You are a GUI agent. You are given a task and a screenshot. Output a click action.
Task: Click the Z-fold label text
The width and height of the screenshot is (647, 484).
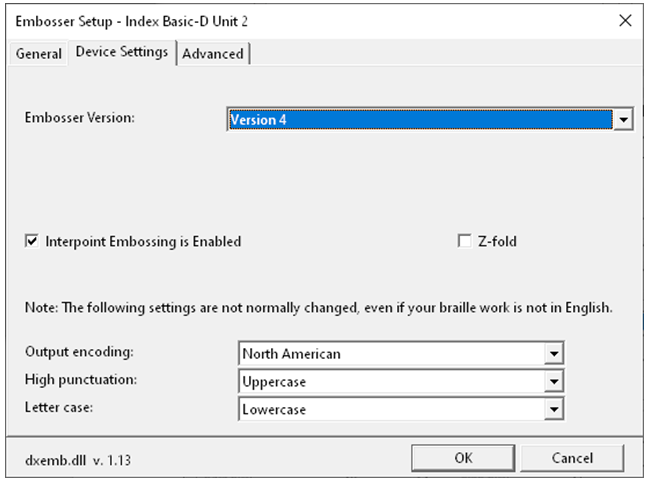(x=497, y=241)
